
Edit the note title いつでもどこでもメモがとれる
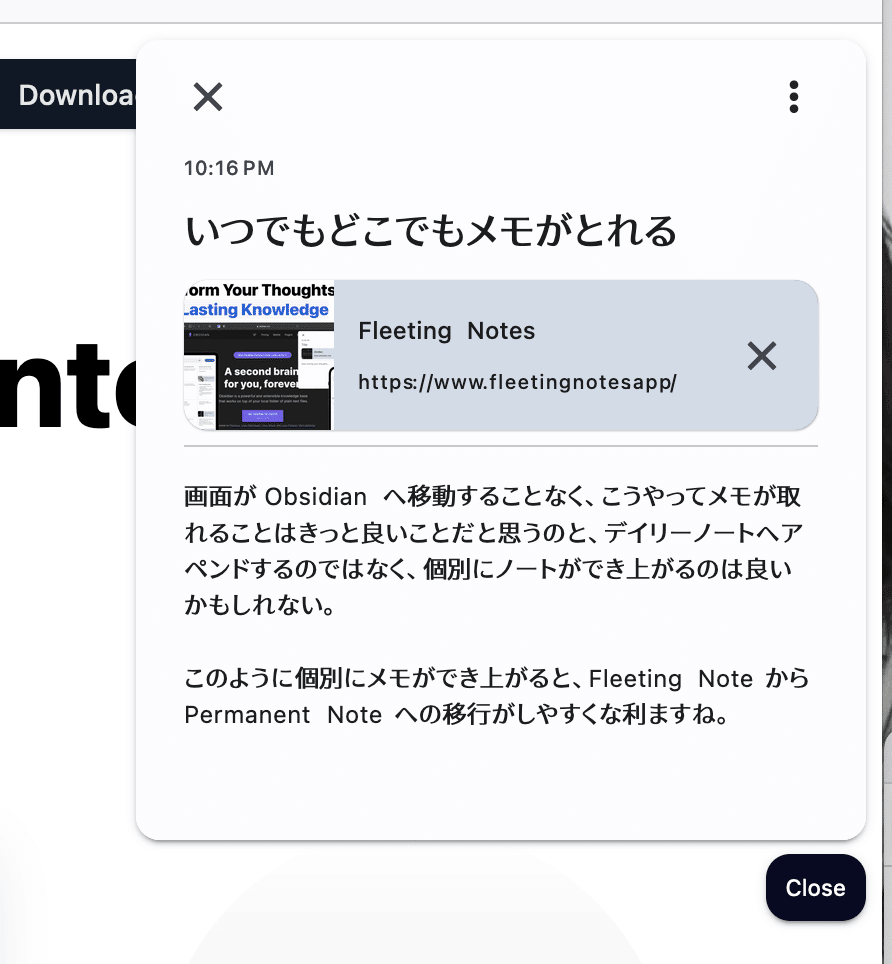click(429, 230)
